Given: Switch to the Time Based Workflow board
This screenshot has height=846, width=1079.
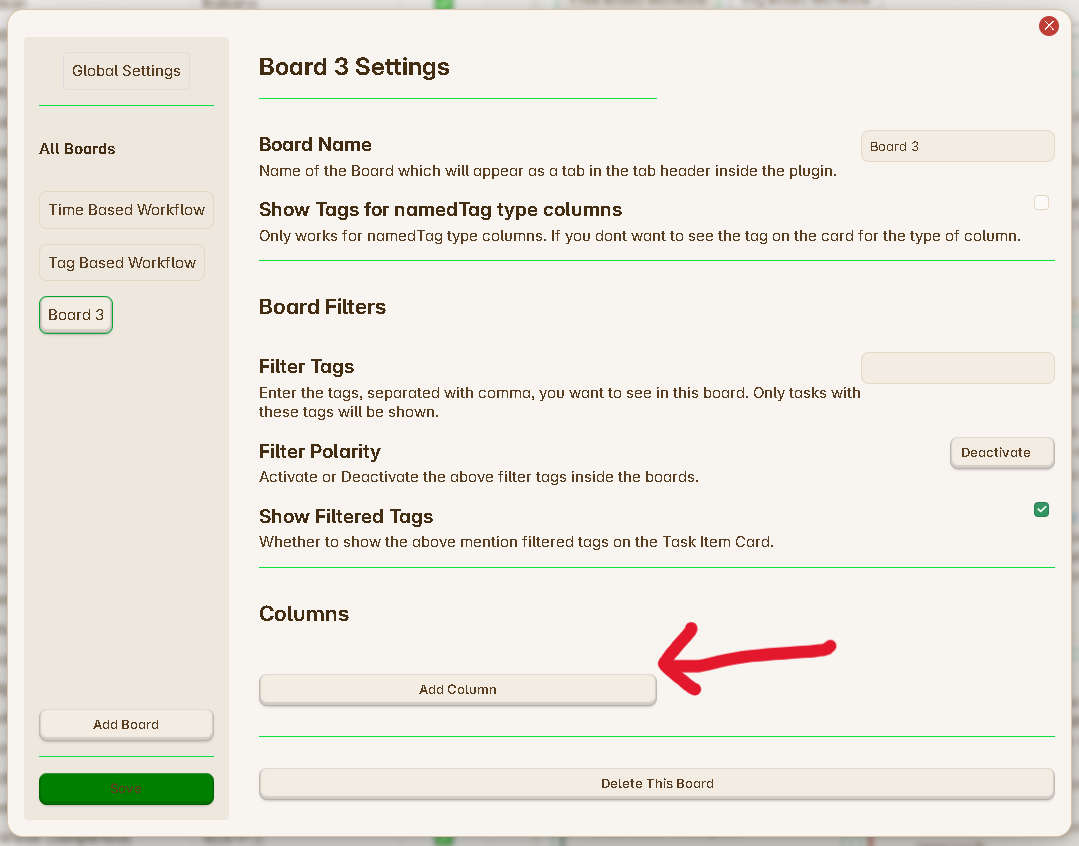Looking at the screenshot, I should [x=126, y=210].
